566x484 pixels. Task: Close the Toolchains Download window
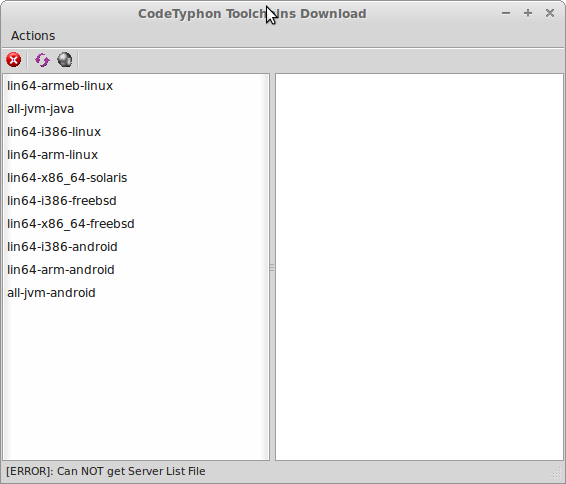[x=550, y=13]
